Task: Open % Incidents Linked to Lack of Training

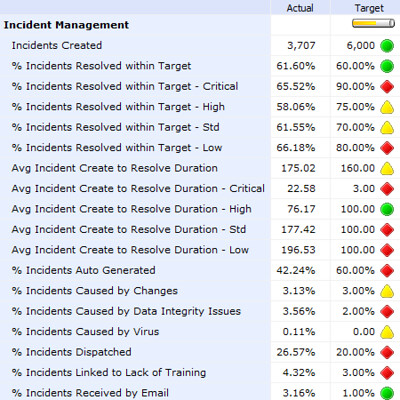Action: [109, 373]
